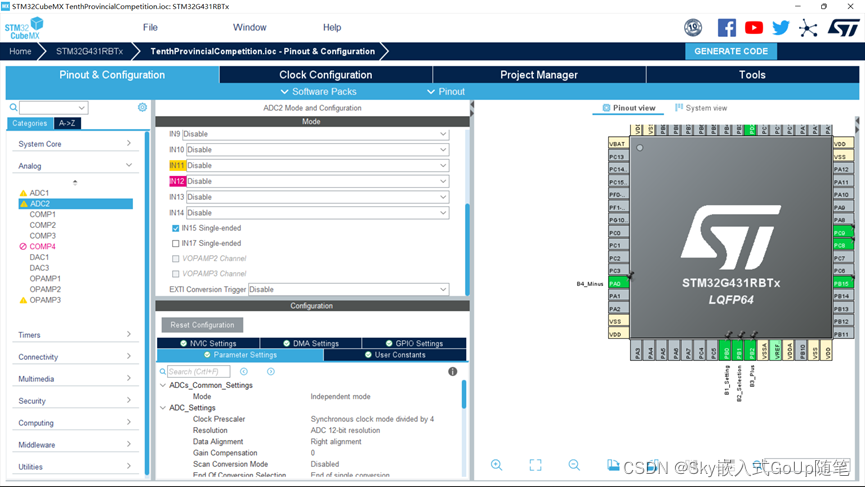Open the IN10 mode dropdown
Viewport: 865px width, 487px height.
[318, 149]
